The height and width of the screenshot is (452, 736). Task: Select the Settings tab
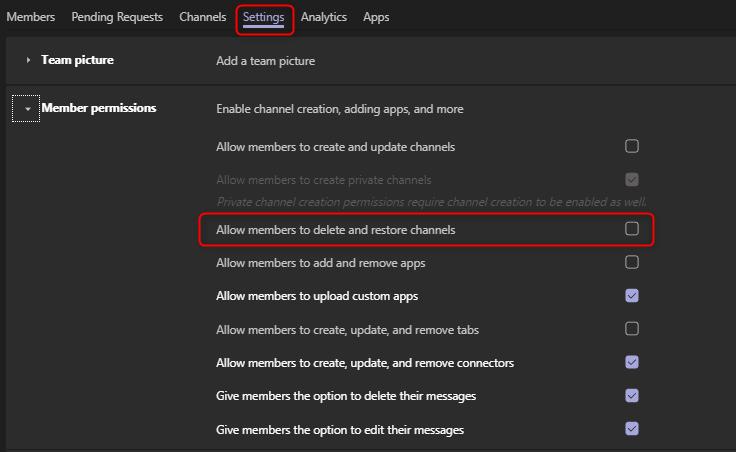coord(263,17)
